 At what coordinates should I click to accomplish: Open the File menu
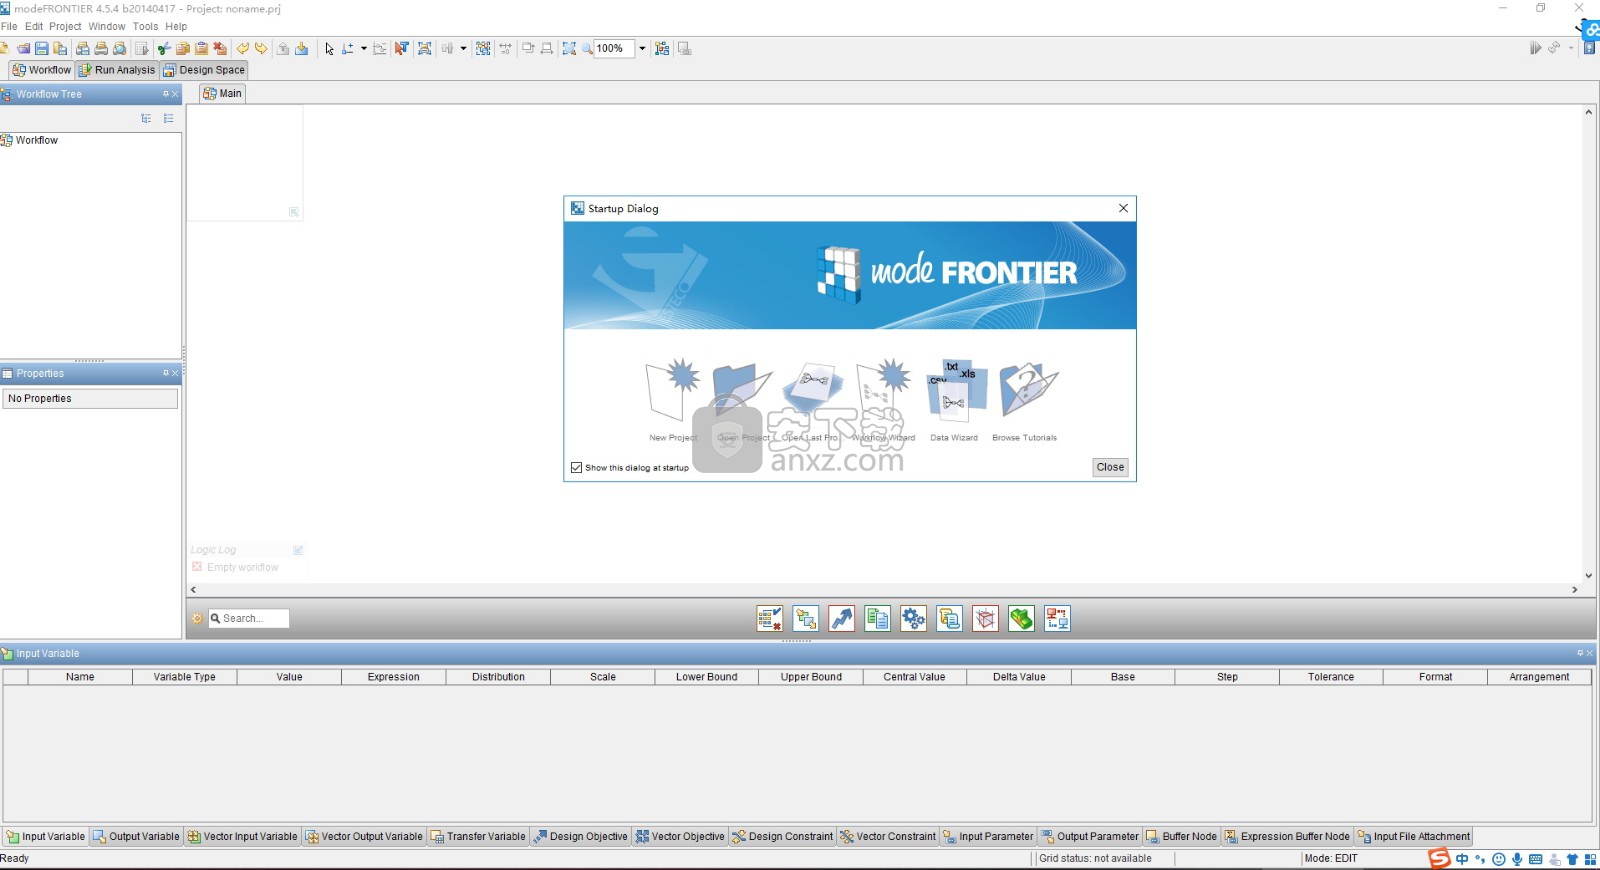click(9, 26)
